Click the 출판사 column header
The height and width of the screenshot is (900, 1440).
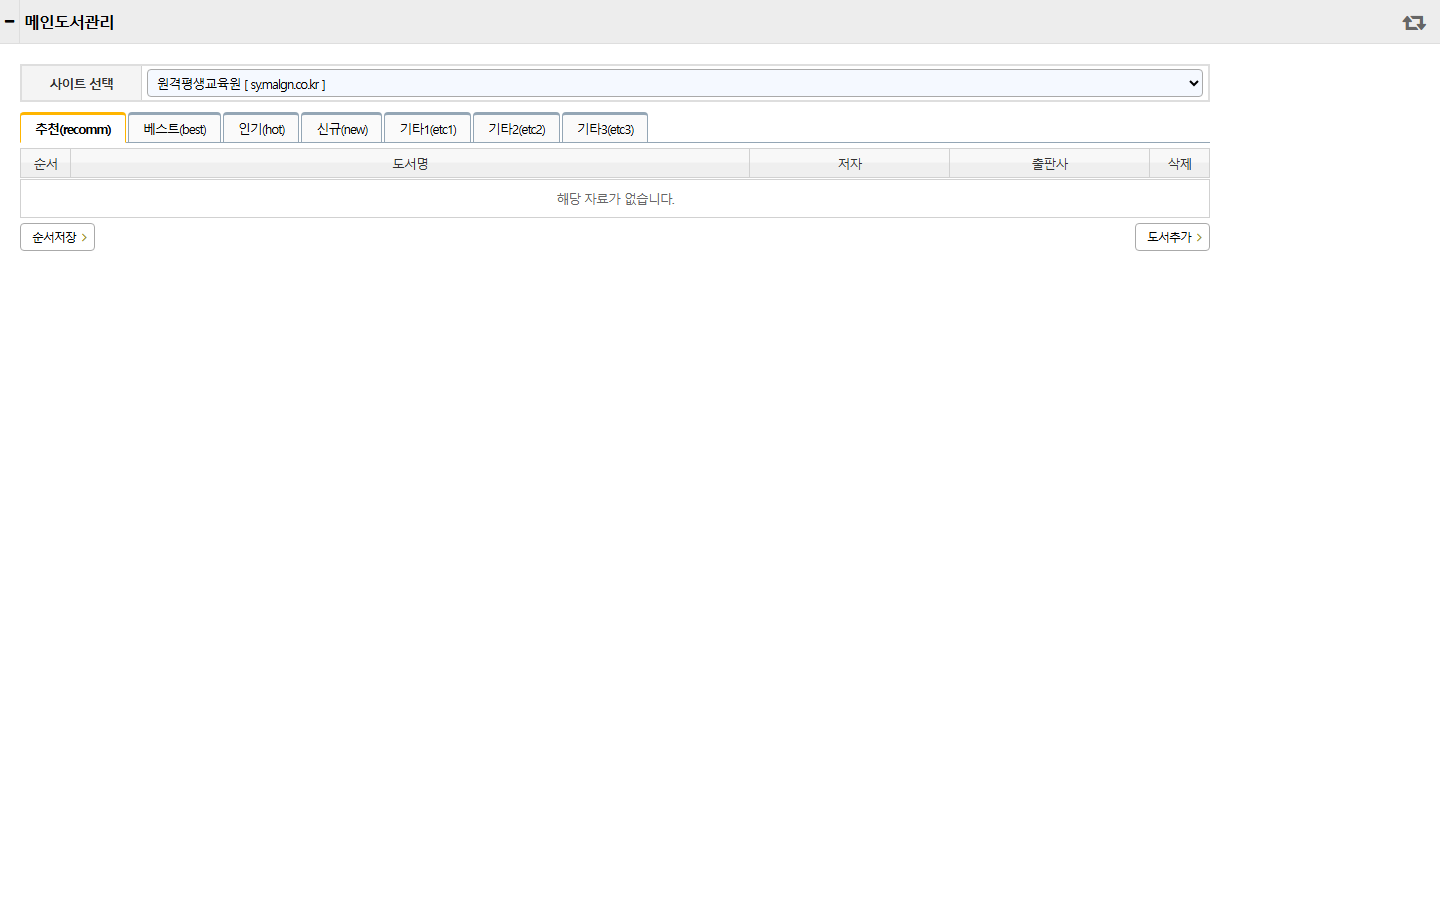[1050, 163]
